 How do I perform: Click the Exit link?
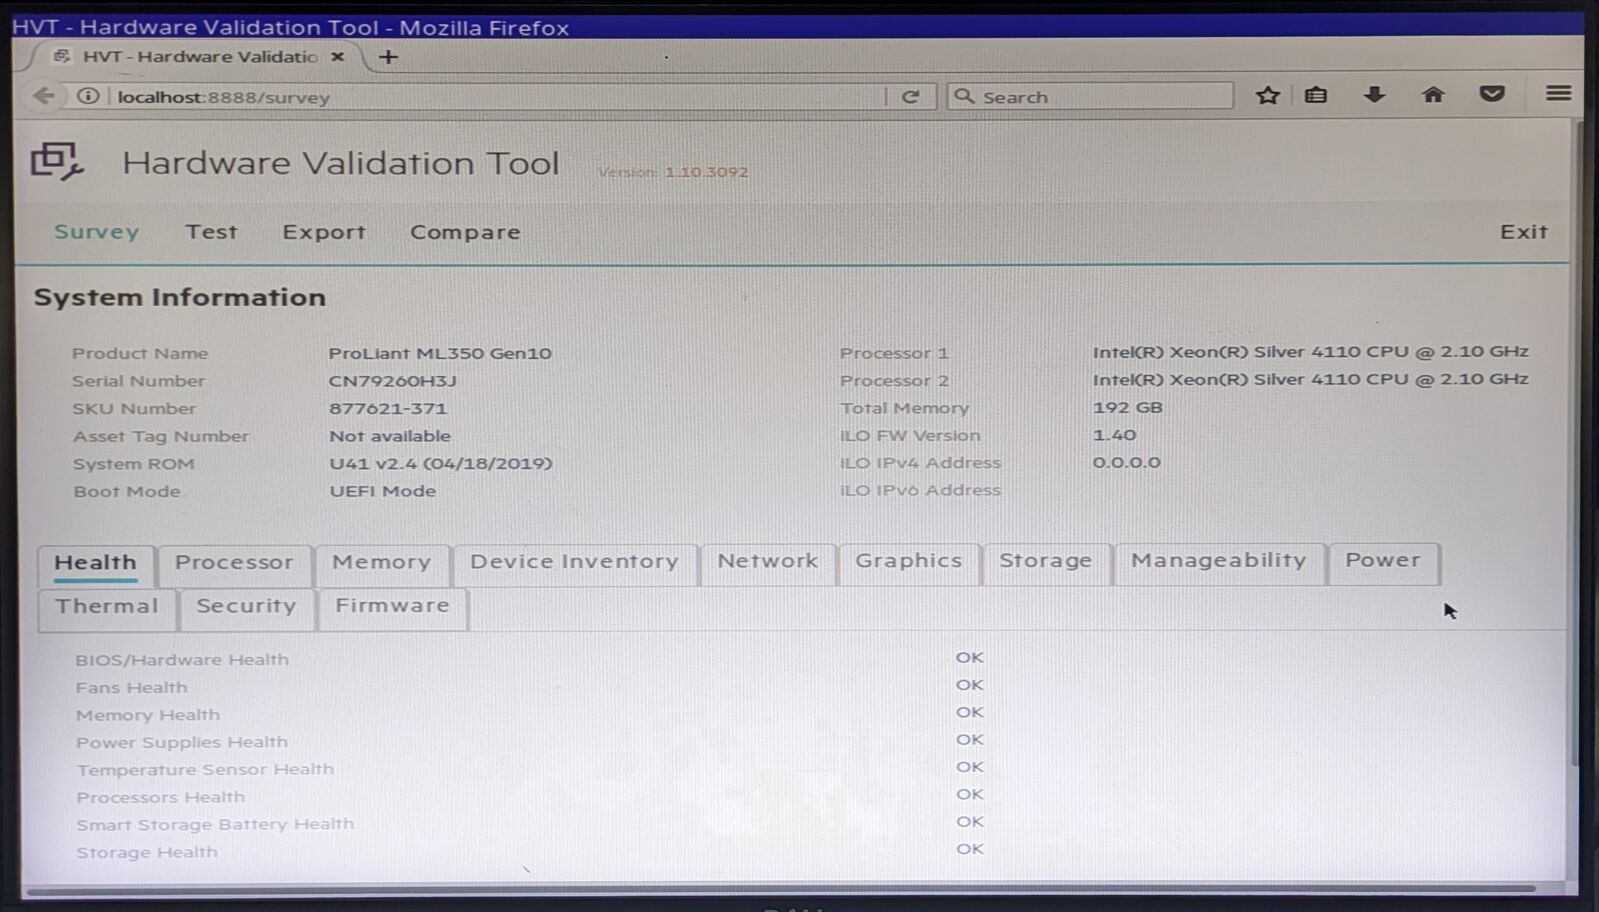(1523, 232)
